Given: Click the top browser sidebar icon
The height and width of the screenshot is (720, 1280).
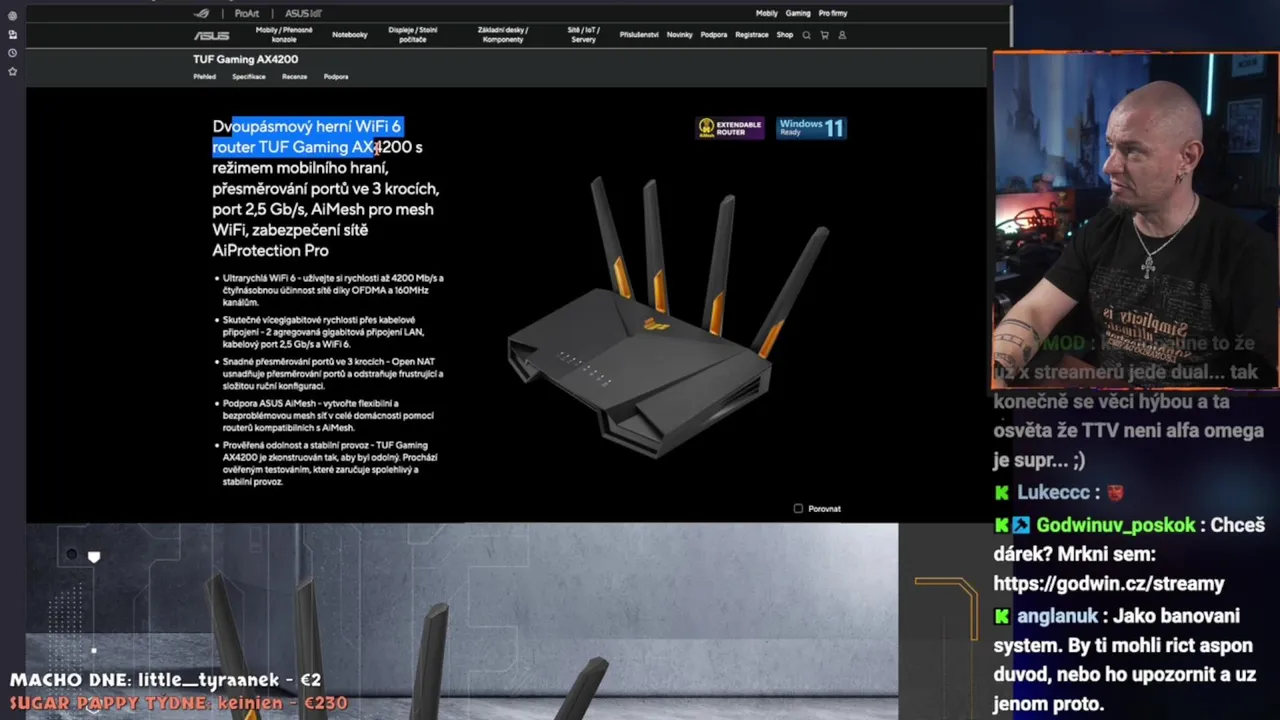Looking at the screenshot, I should coord(12,16).
